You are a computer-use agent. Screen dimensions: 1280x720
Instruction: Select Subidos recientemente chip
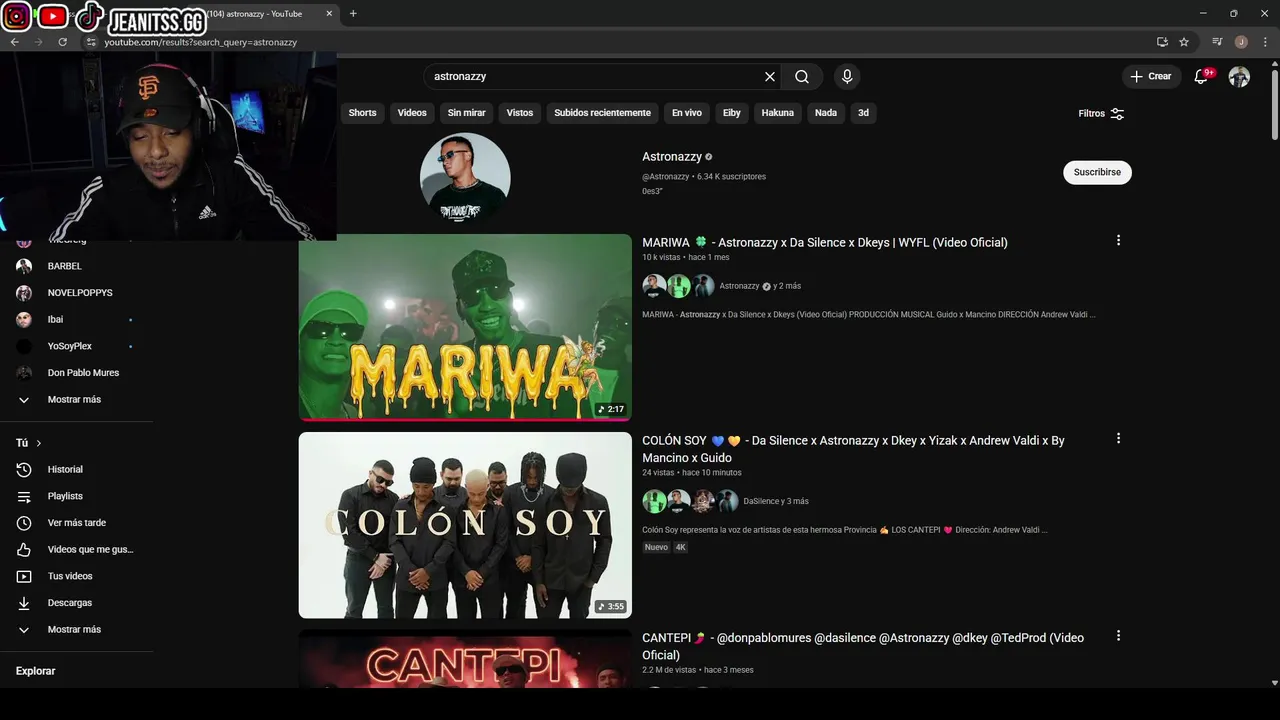pyautogui.click(x=602, y=113)
